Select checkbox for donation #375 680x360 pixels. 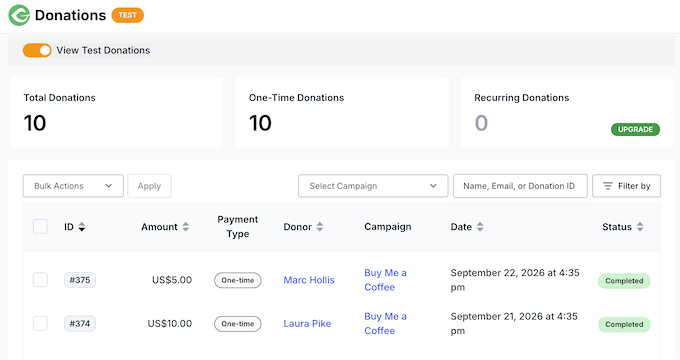pyautogui.click(x=40, y=280)
